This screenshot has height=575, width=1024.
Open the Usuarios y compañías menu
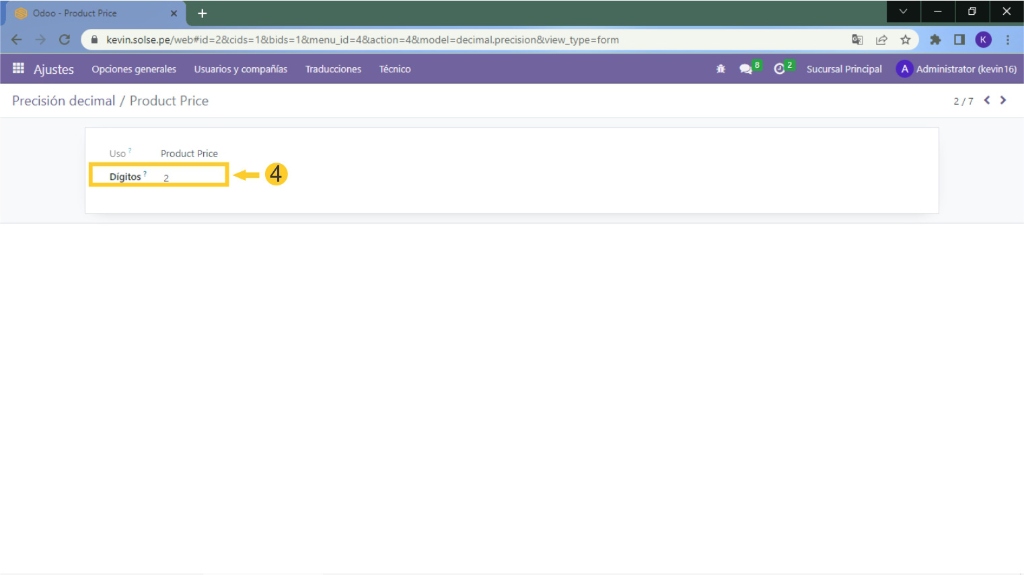point(240,69)
